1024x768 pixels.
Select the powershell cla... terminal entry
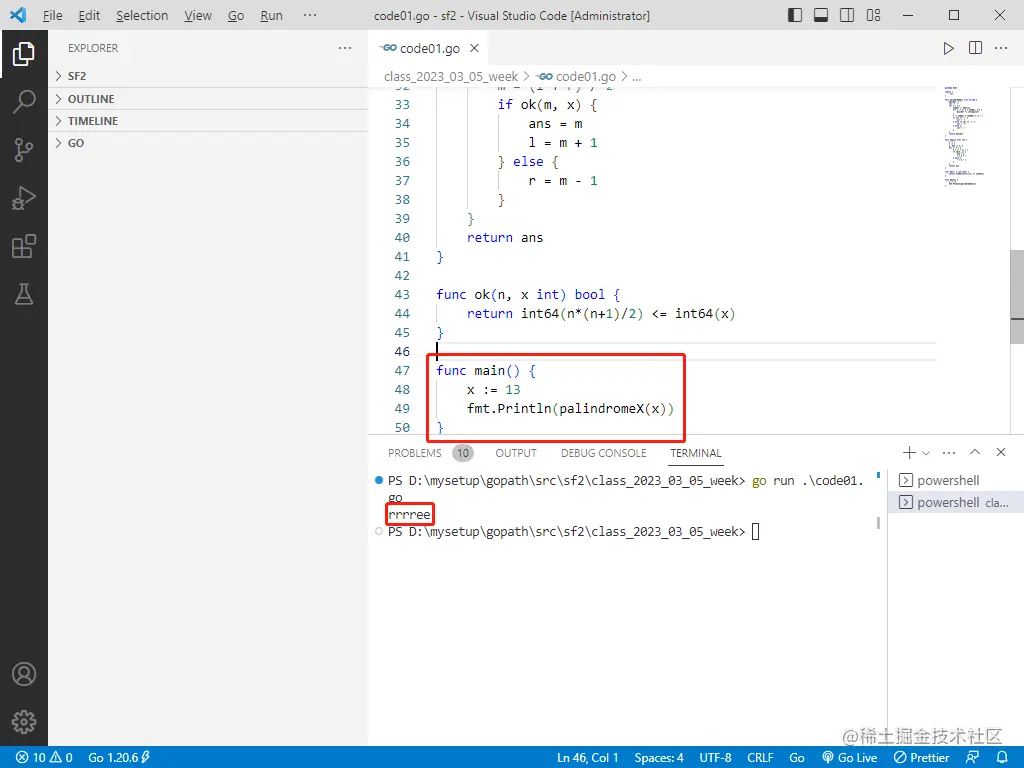[955, 502]
